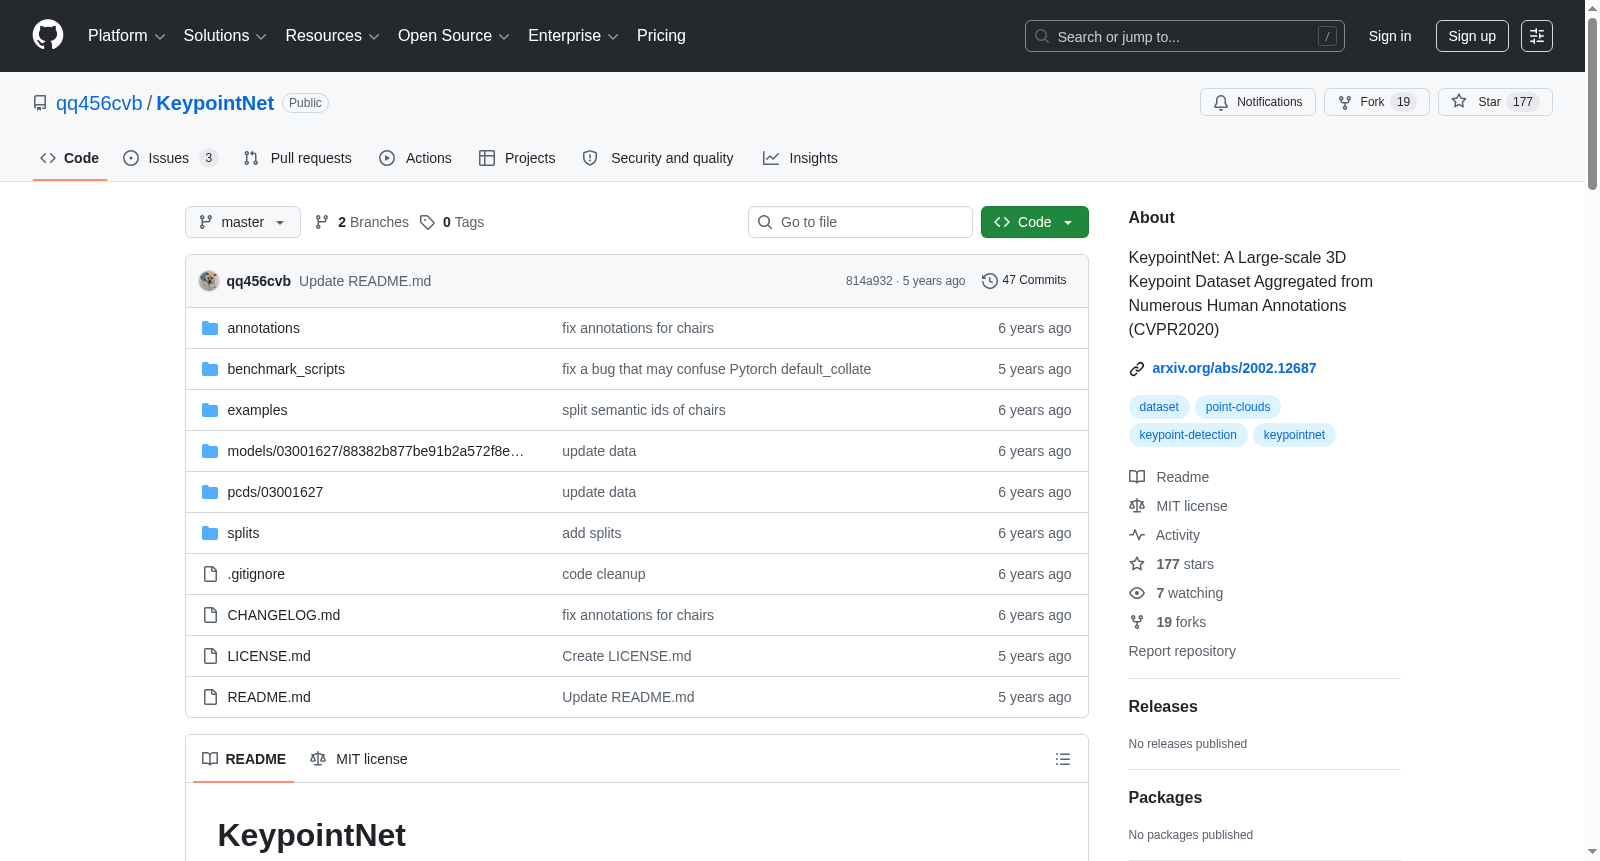Click the README.md file icon
Image resolution: width=1600 pixels, height=861 pixels.
tap(210, 697)
